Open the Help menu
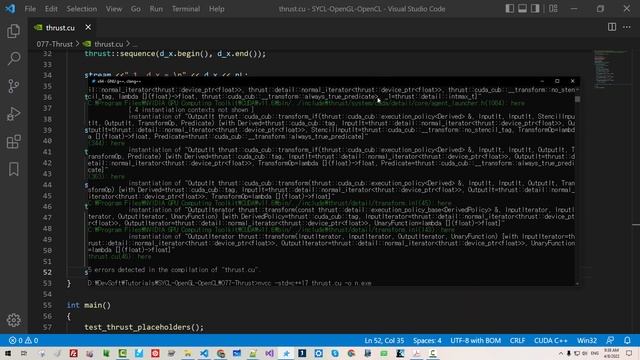This screenshot has height=360, width=640. pyautogui.click(x=217, y=9)
